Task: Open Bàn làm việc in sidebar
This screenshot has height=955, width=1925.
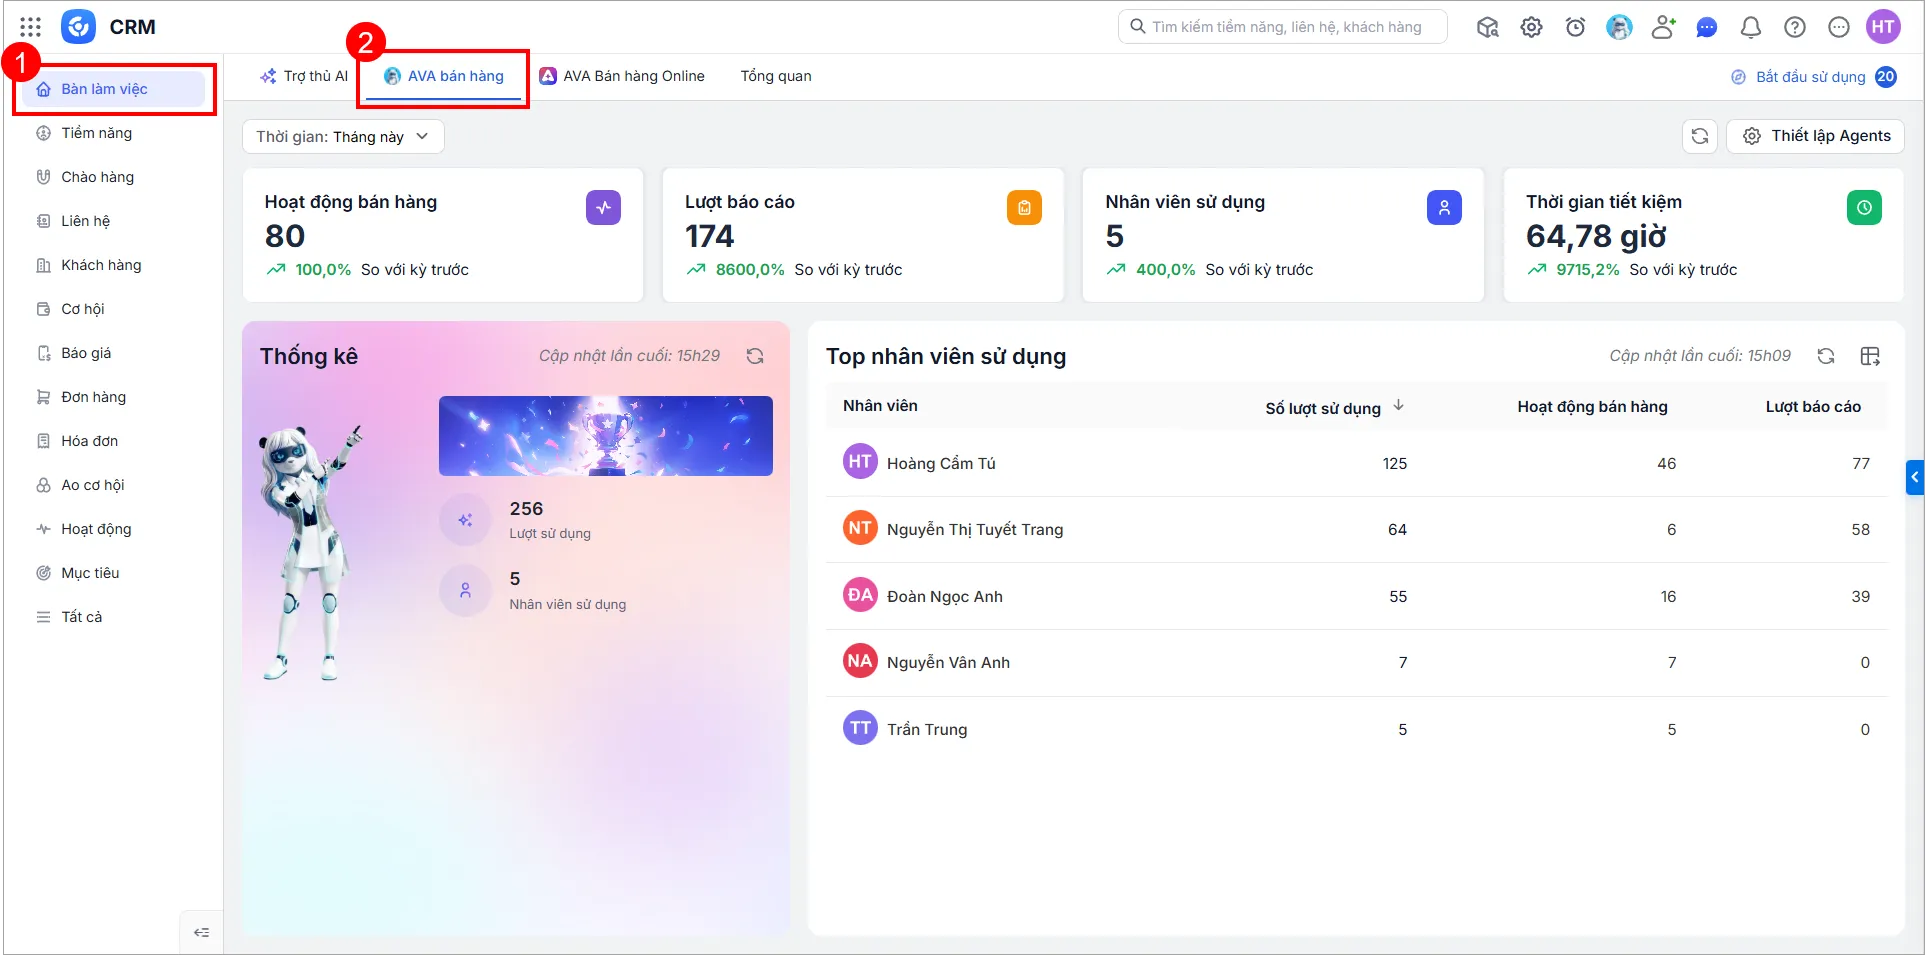Action: (x=113, y=89)
